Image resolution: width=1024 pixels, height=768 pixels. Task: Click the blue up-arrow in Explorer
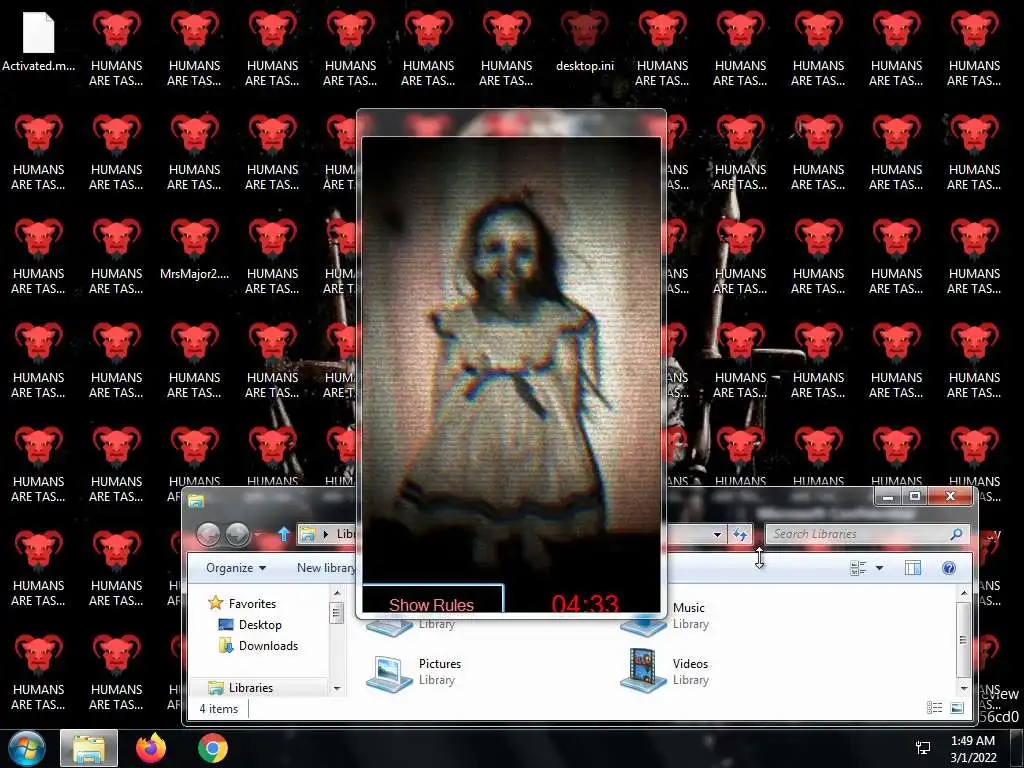click(x=283, y=534)
